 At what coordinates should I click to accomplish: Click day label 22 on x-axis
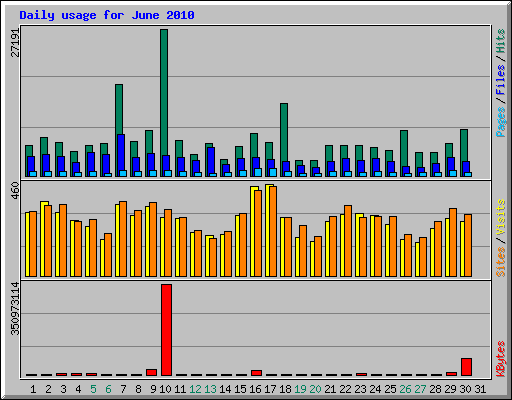pos(345,389)
